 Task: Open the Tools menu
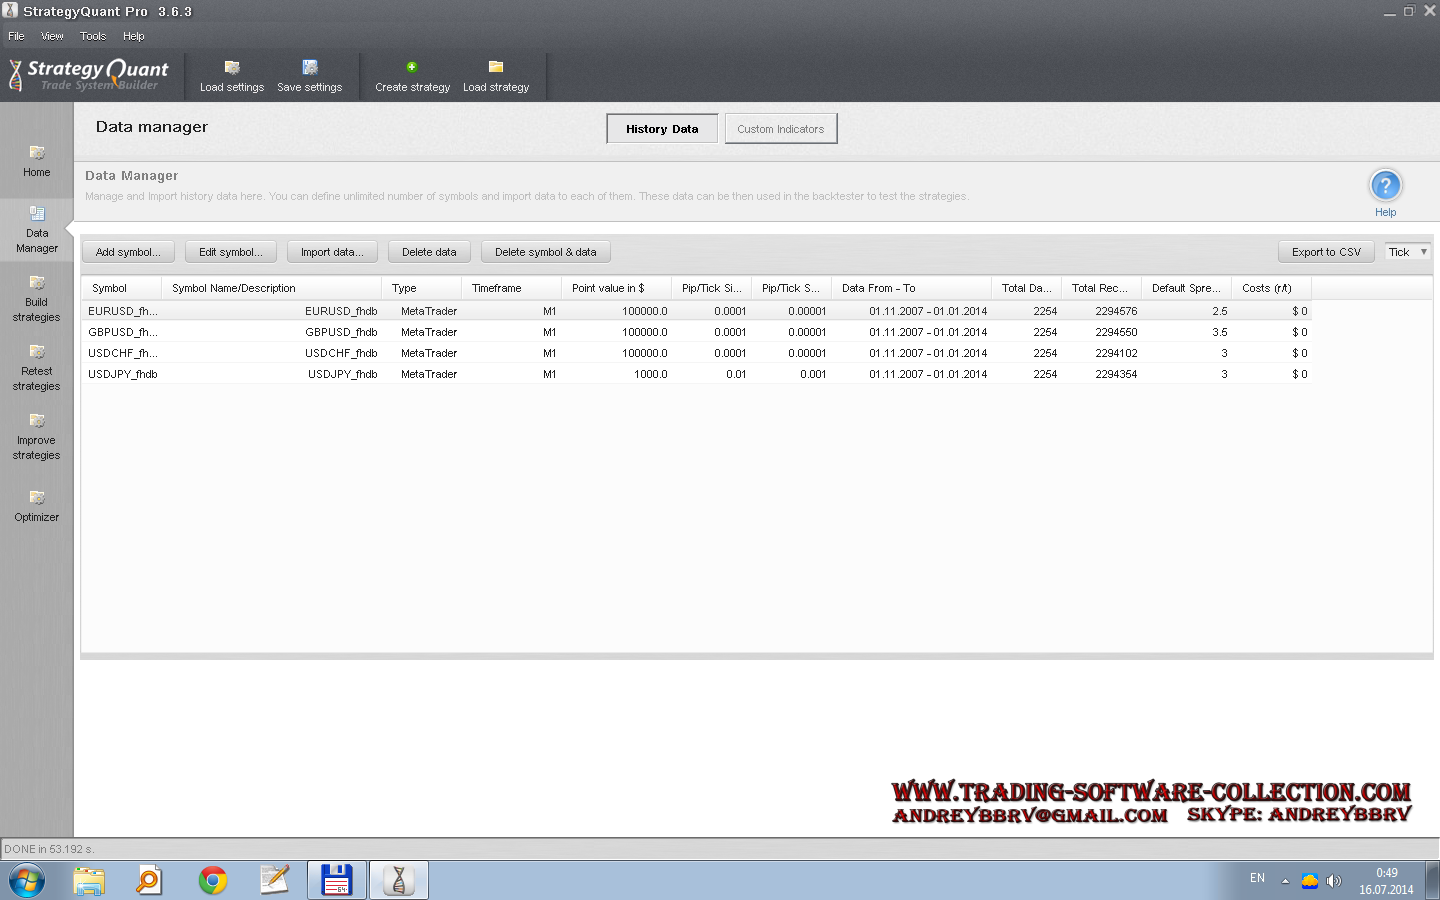pos(93,36)
